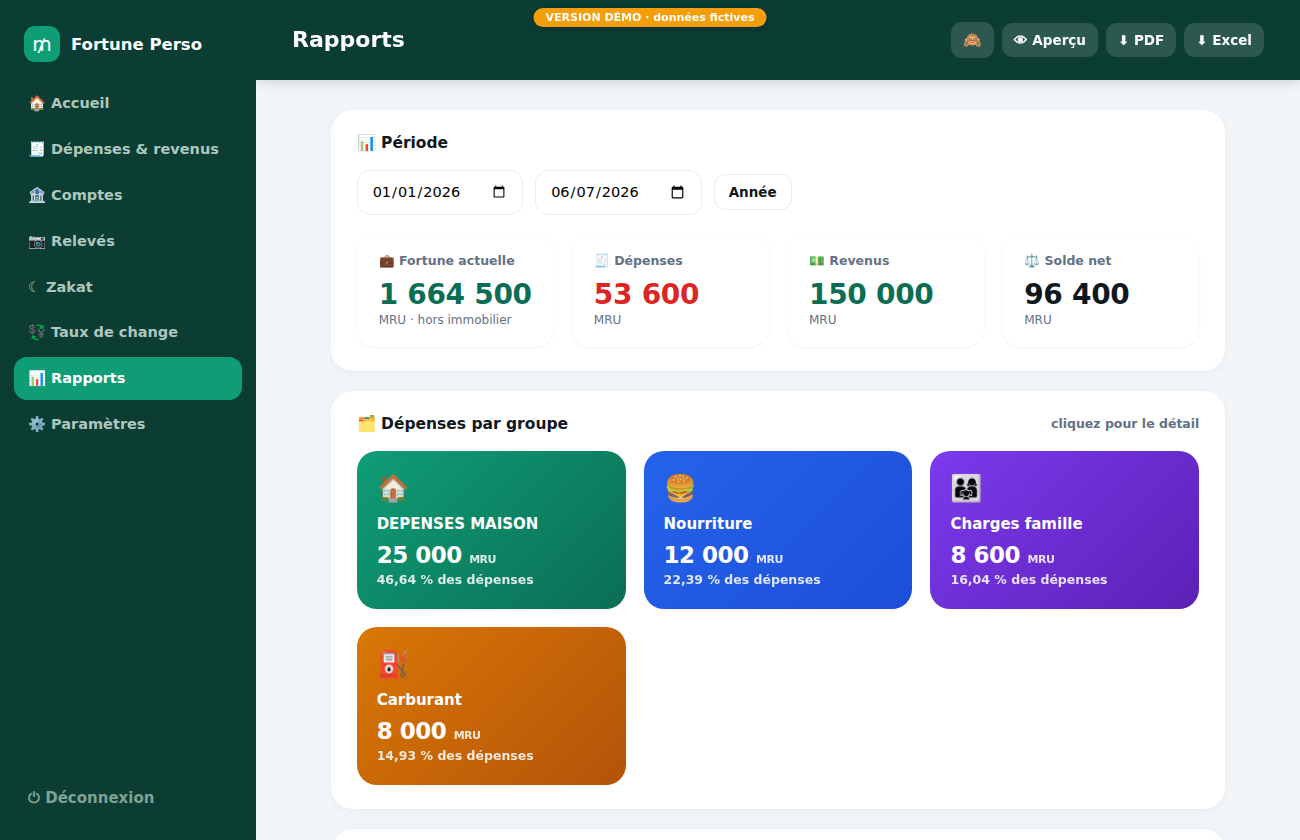Click the family icon on Charges famille card

pos(966,488)
